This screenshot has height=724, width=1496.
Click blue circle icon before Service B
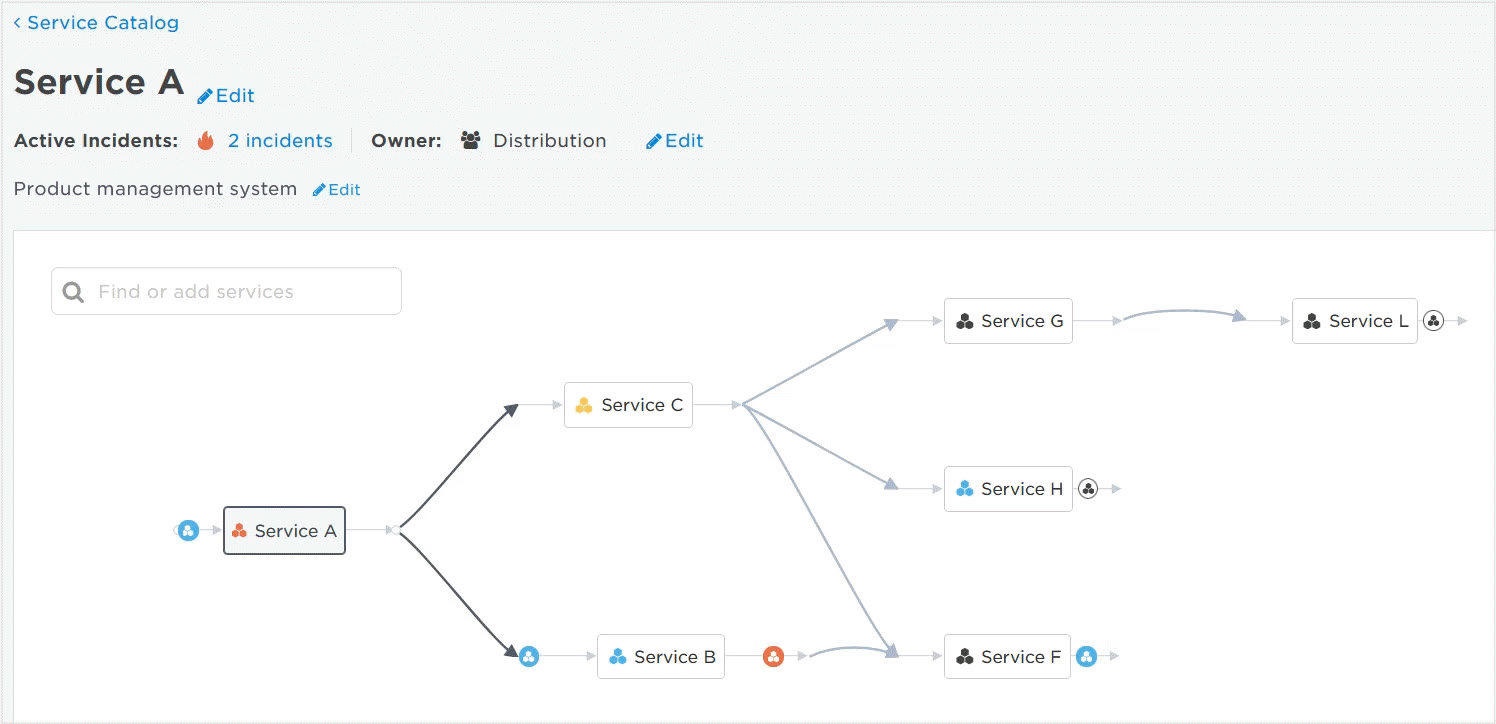(x=529, y=657)
